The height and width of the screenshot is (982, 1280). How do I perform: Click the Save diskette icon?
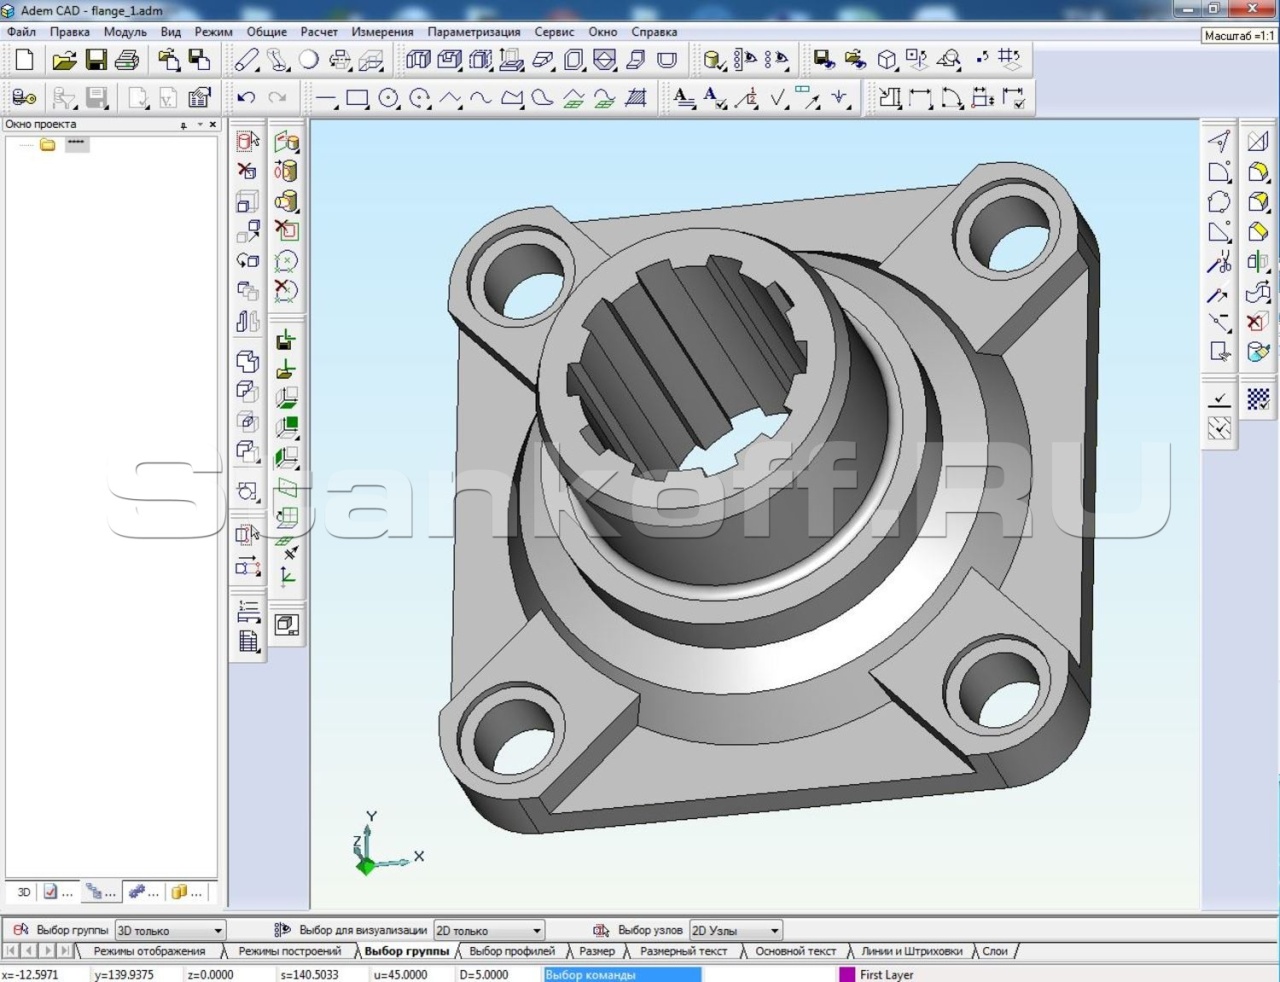click(x=96, y=61)
